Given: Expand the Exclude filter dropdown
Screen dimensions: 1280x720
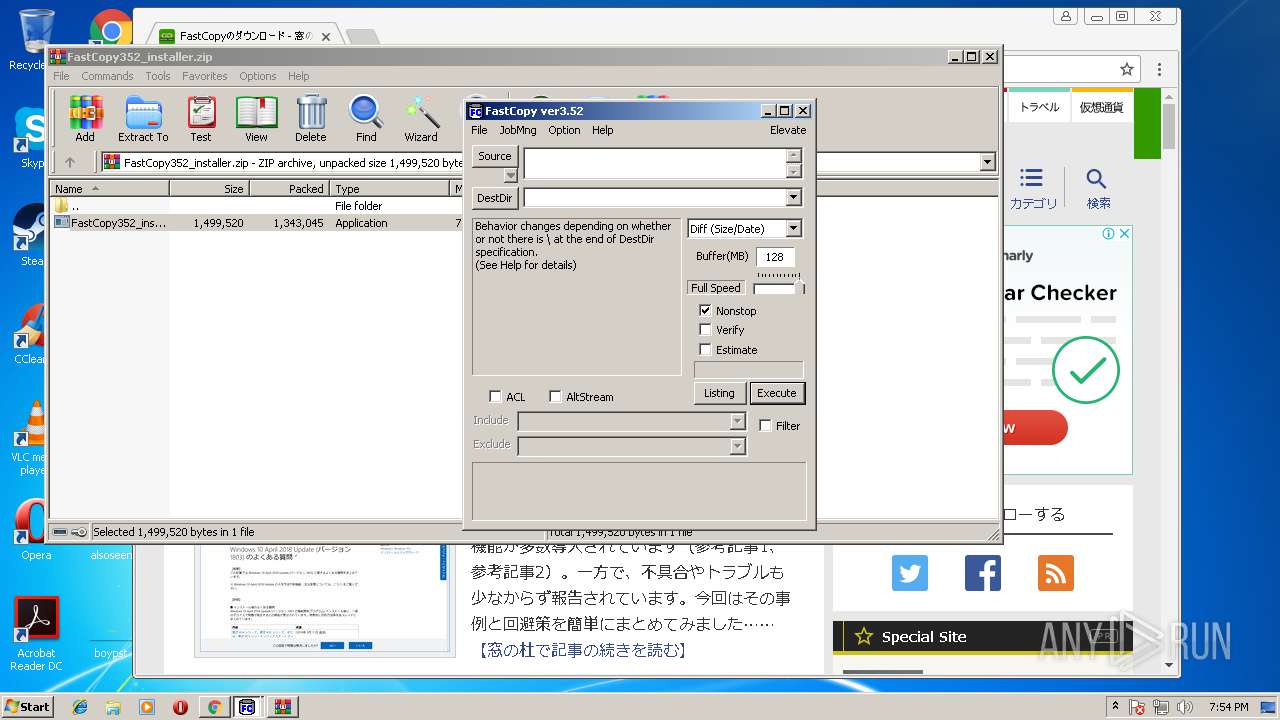Looking at the screenshot, I should pyautogui.click(x=737, y=446).
